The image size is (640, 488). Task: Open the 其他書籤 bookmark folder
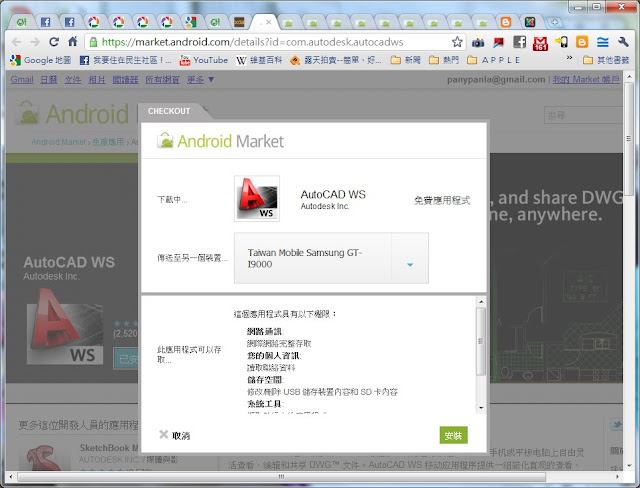click(606, 60)
